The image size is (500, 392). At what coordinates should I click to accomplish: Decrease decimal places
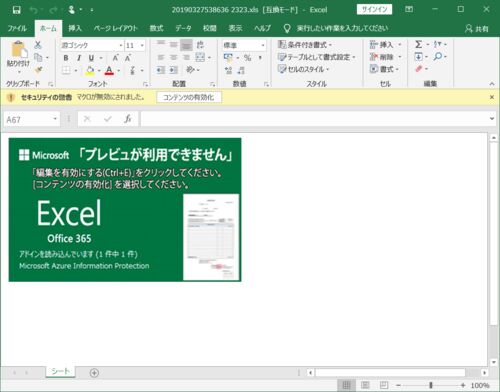(x=241, y=70)
